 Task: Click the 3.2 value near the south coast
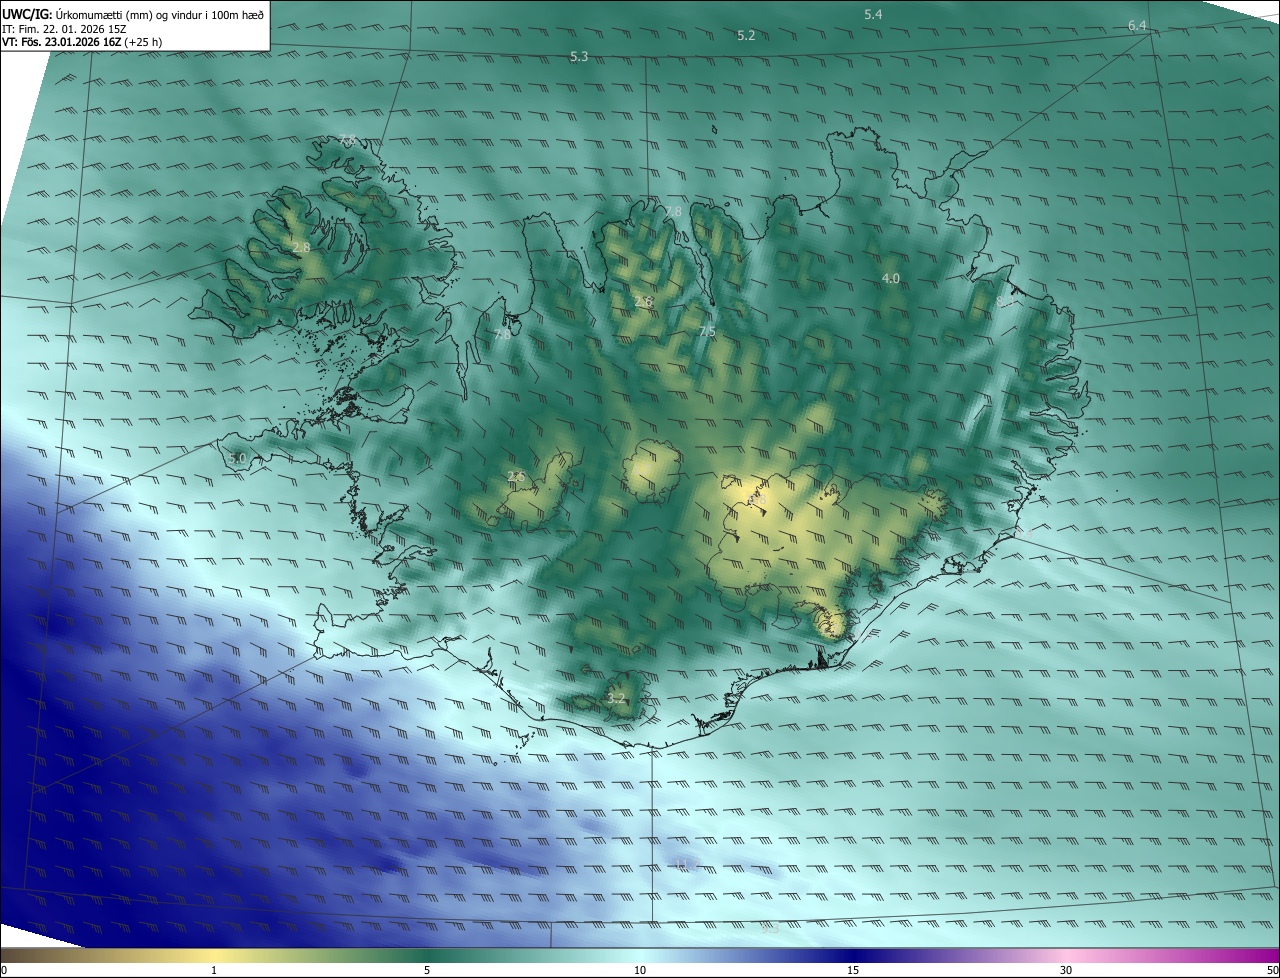616,698
